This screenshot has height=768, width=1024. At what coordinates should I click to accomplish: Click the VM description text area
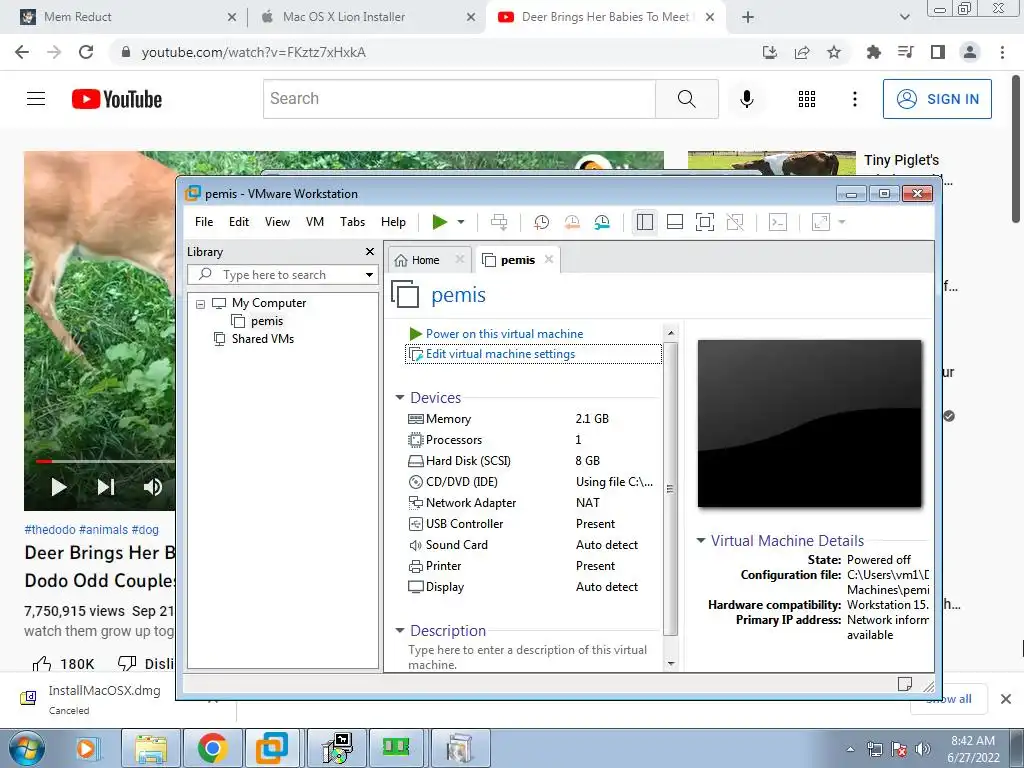click(x=528, y=657)
